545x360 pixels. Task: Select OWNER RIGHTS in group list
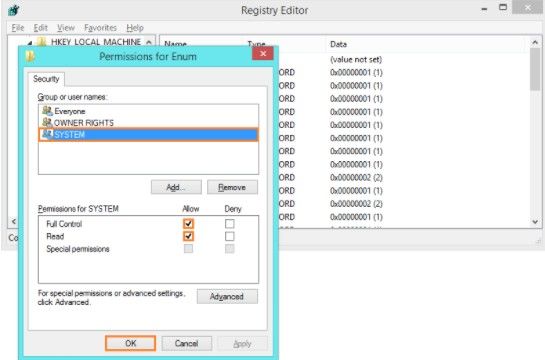[x=148, y=123]
